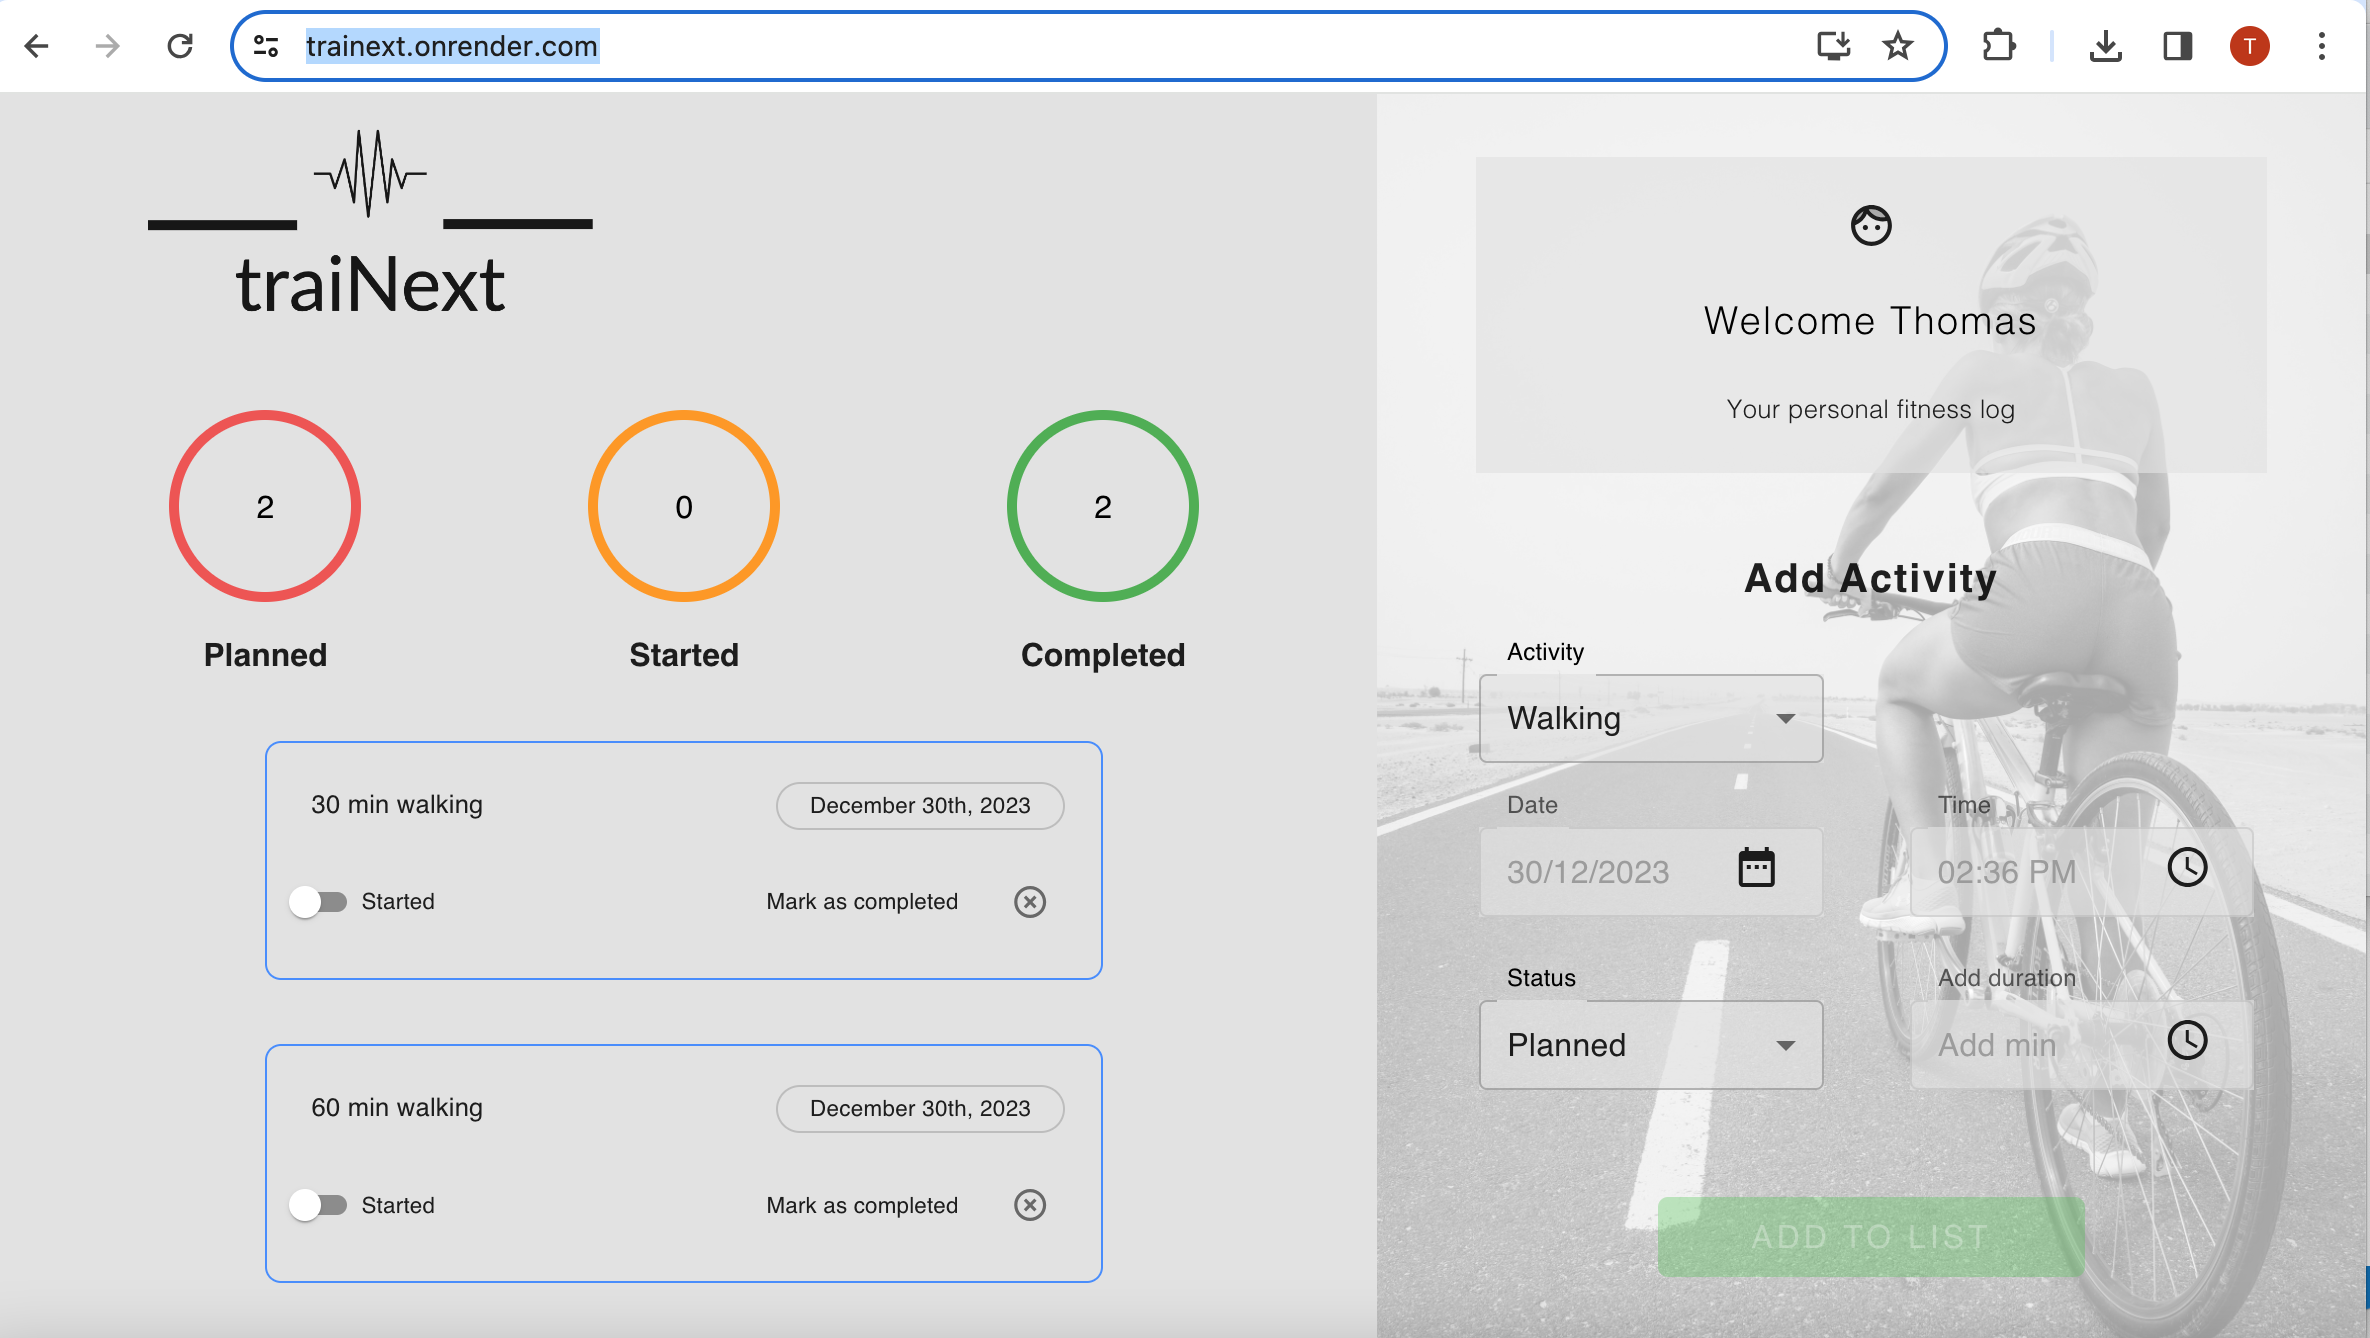Screen dimensions: 2370x1338
Task: Open the calendar date picker icon
Action: [x=1756, y=867]
